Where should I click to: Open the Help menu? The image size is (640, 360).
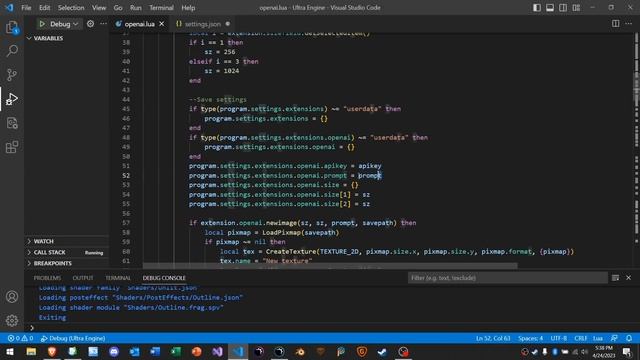188,8
